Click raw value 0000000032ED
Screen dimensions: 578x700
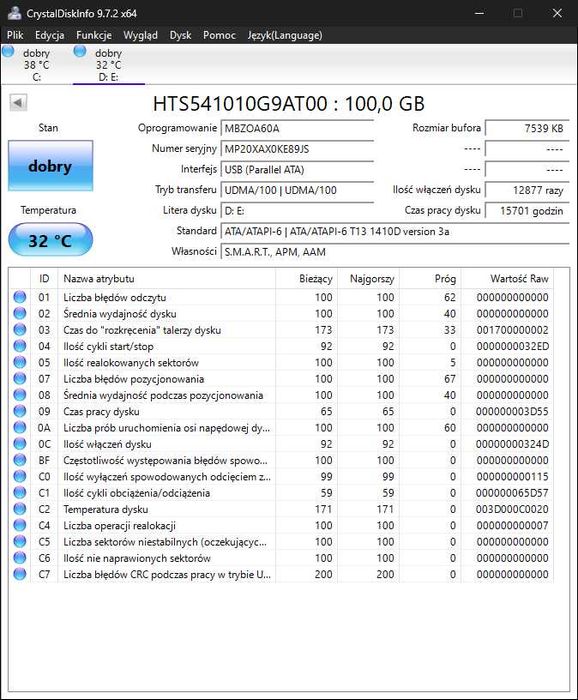coord(512,346)
